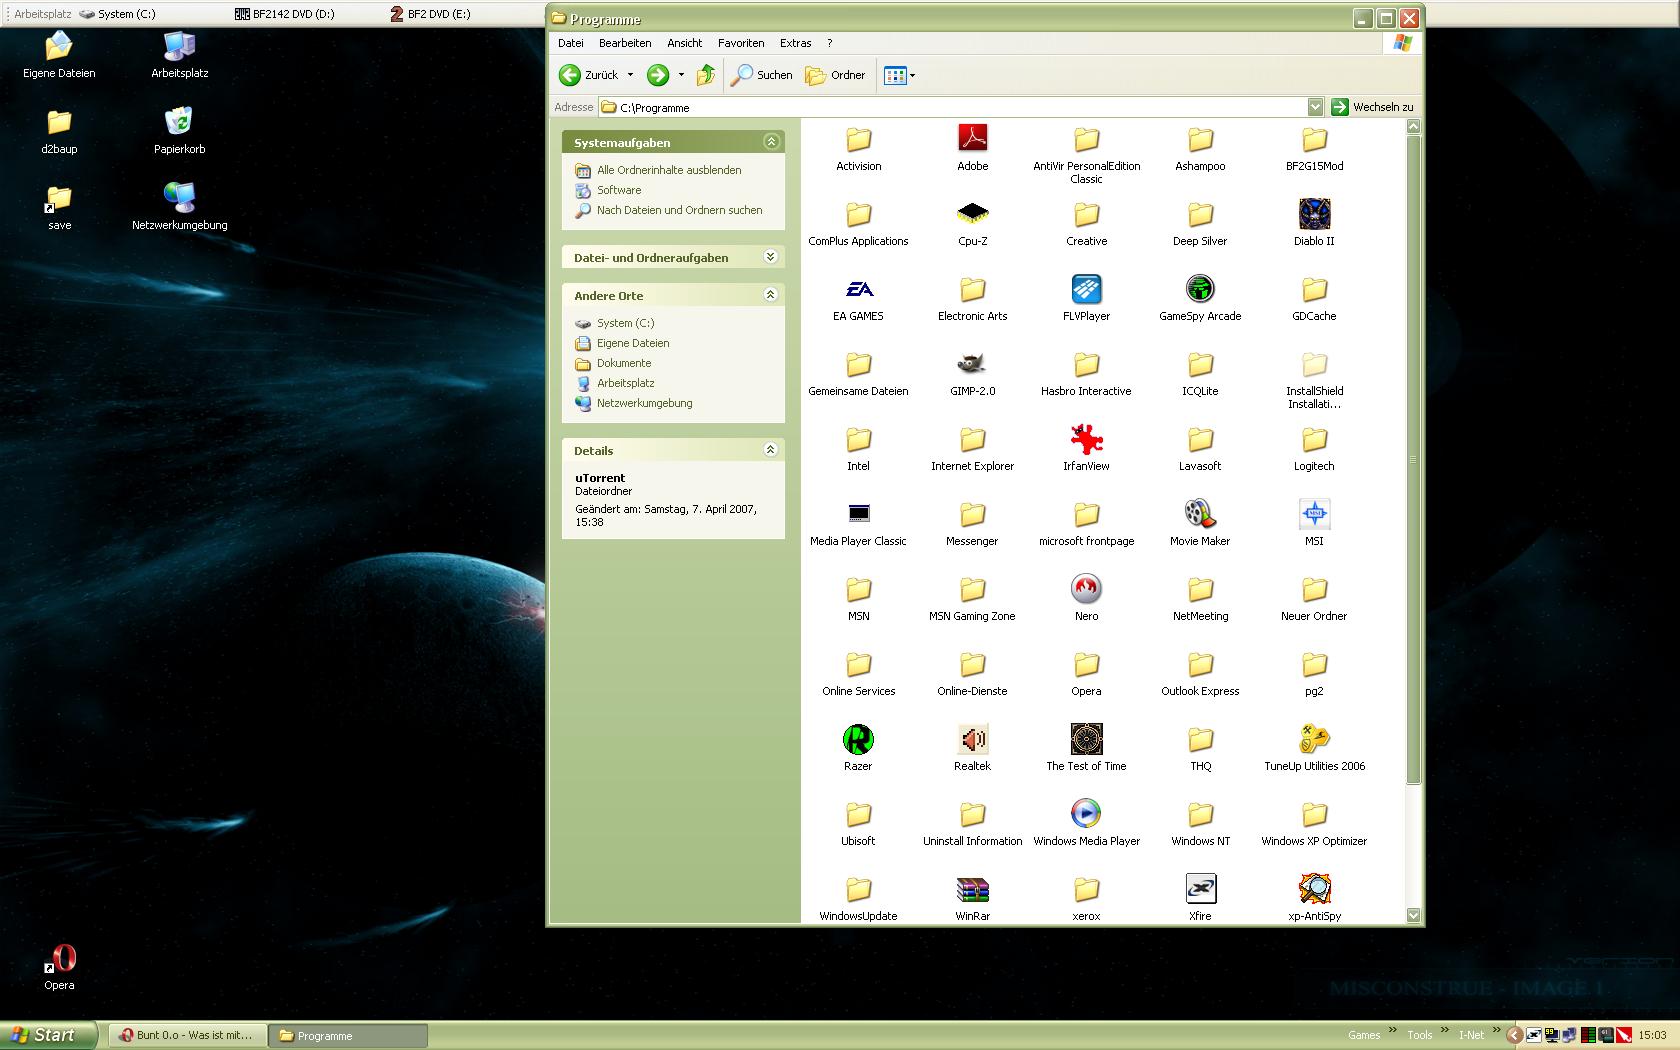Select the IrfanView red splat icon
Viewport: 1680px width, 1050px height.
tap(1086, 439)
